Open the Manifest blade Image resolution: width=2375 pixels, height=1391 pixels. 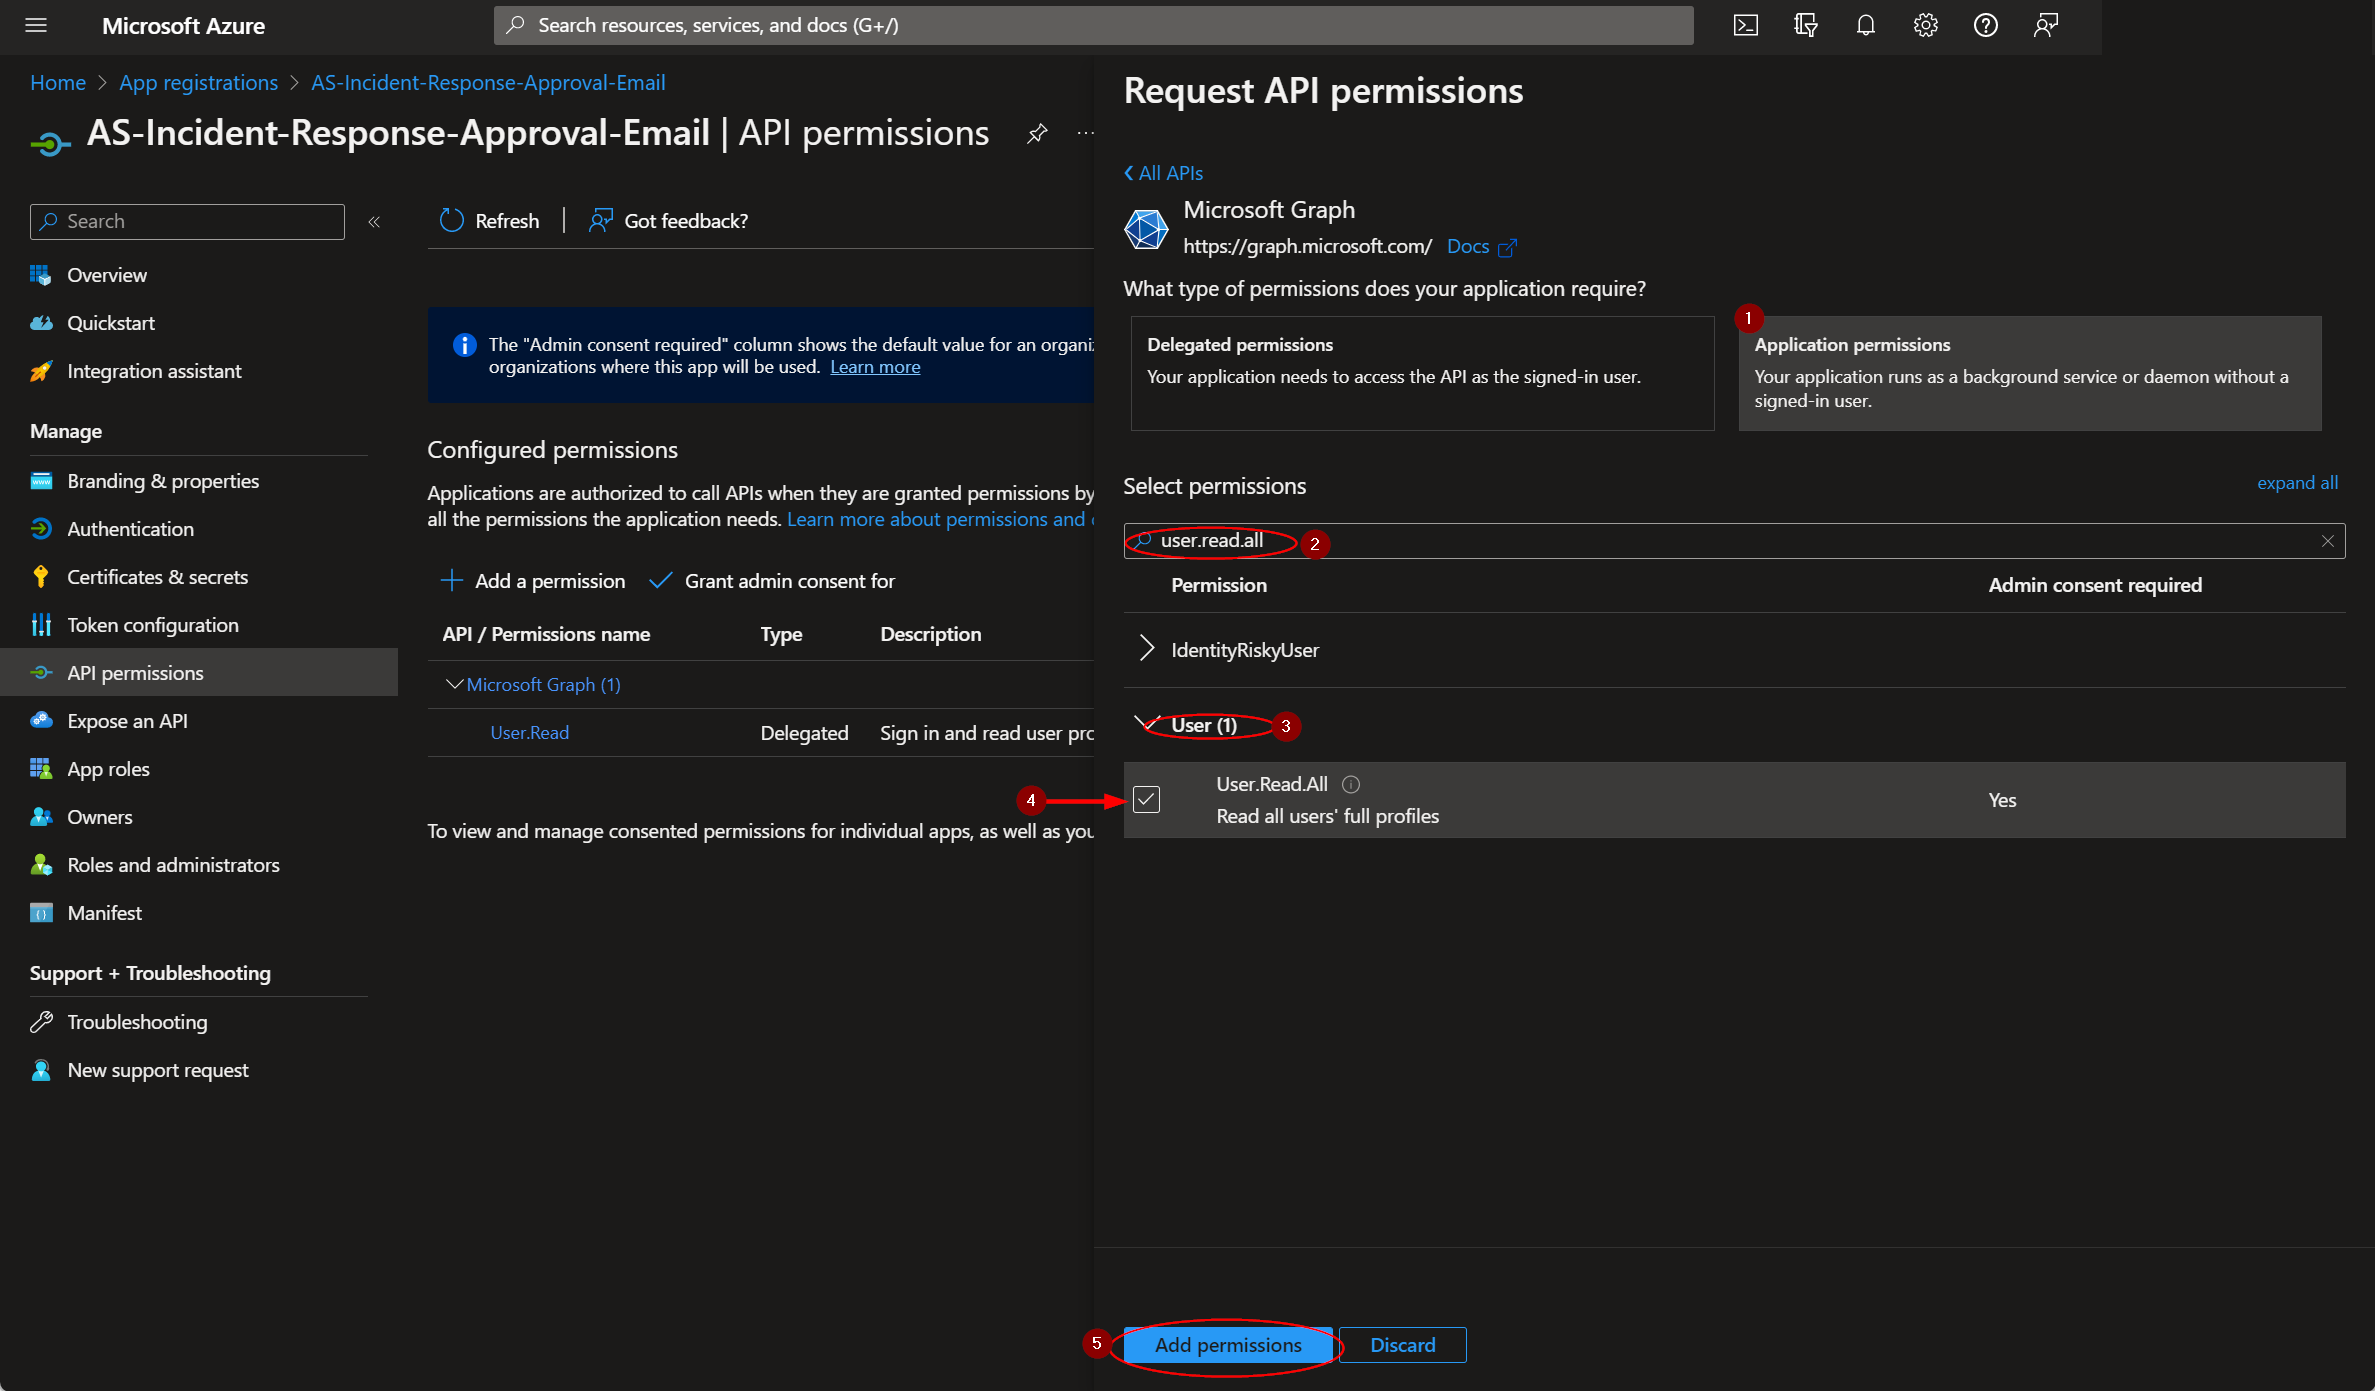pyautogui.click(x=104, y=913)
